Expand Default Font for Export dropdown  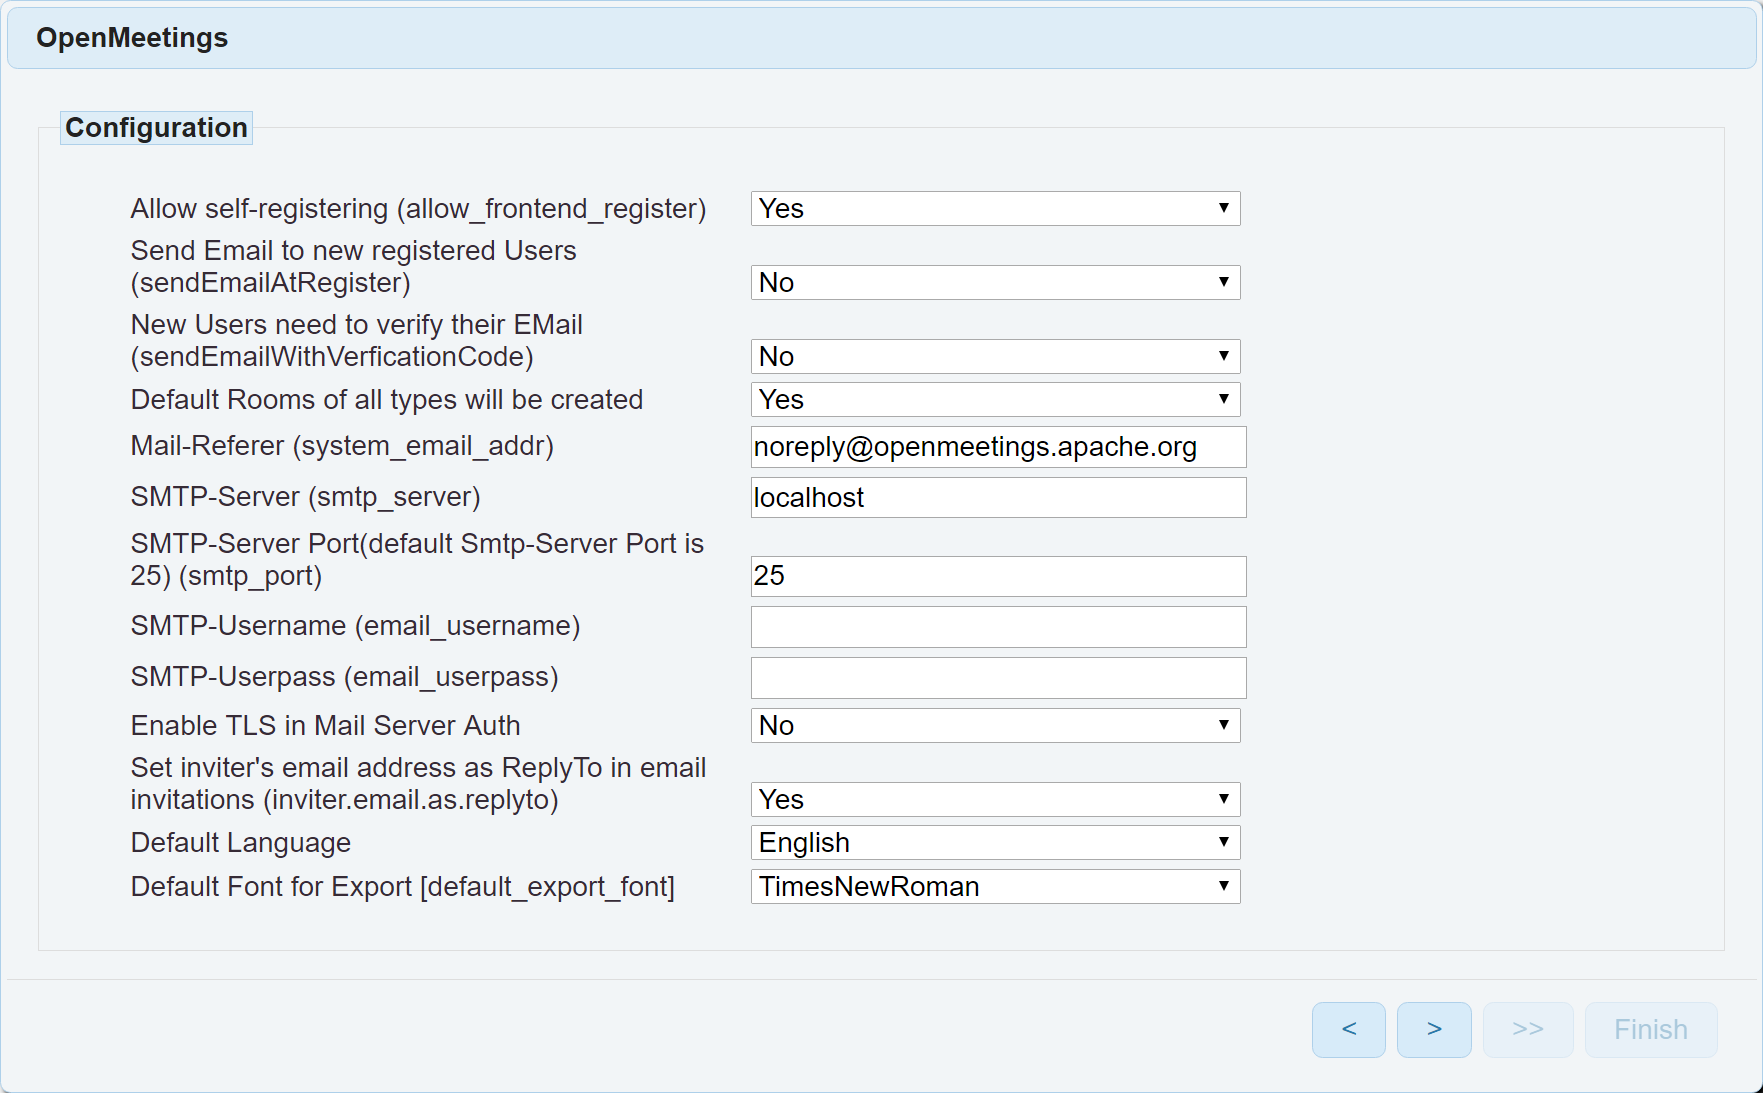pyautogui.click(x=995, y=886)
